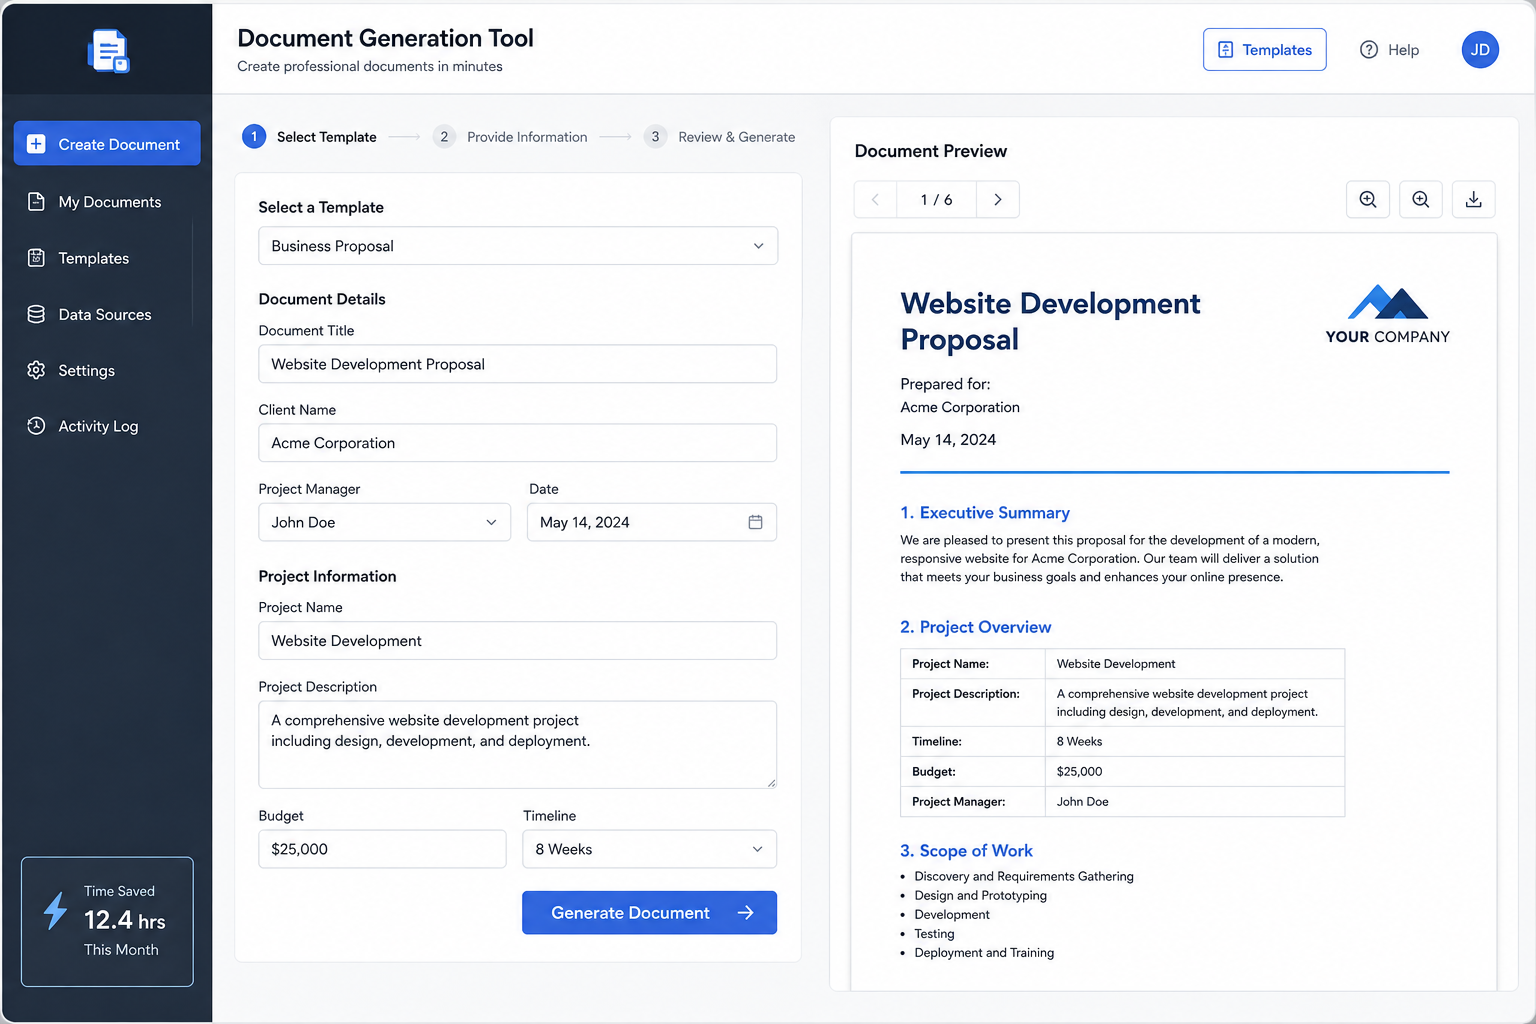Click the Date input field
1536x1024 pixels.
(x=652, y=522)
